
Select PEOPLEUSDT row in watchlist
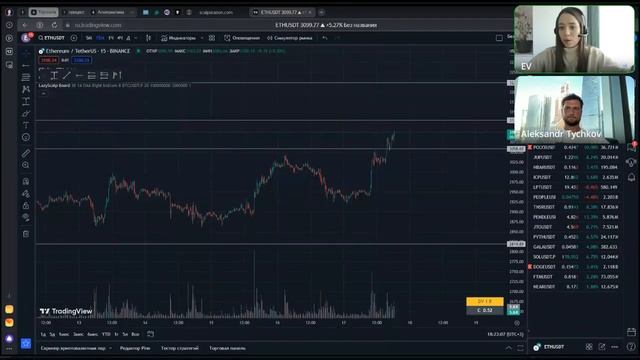coord(576,197)
